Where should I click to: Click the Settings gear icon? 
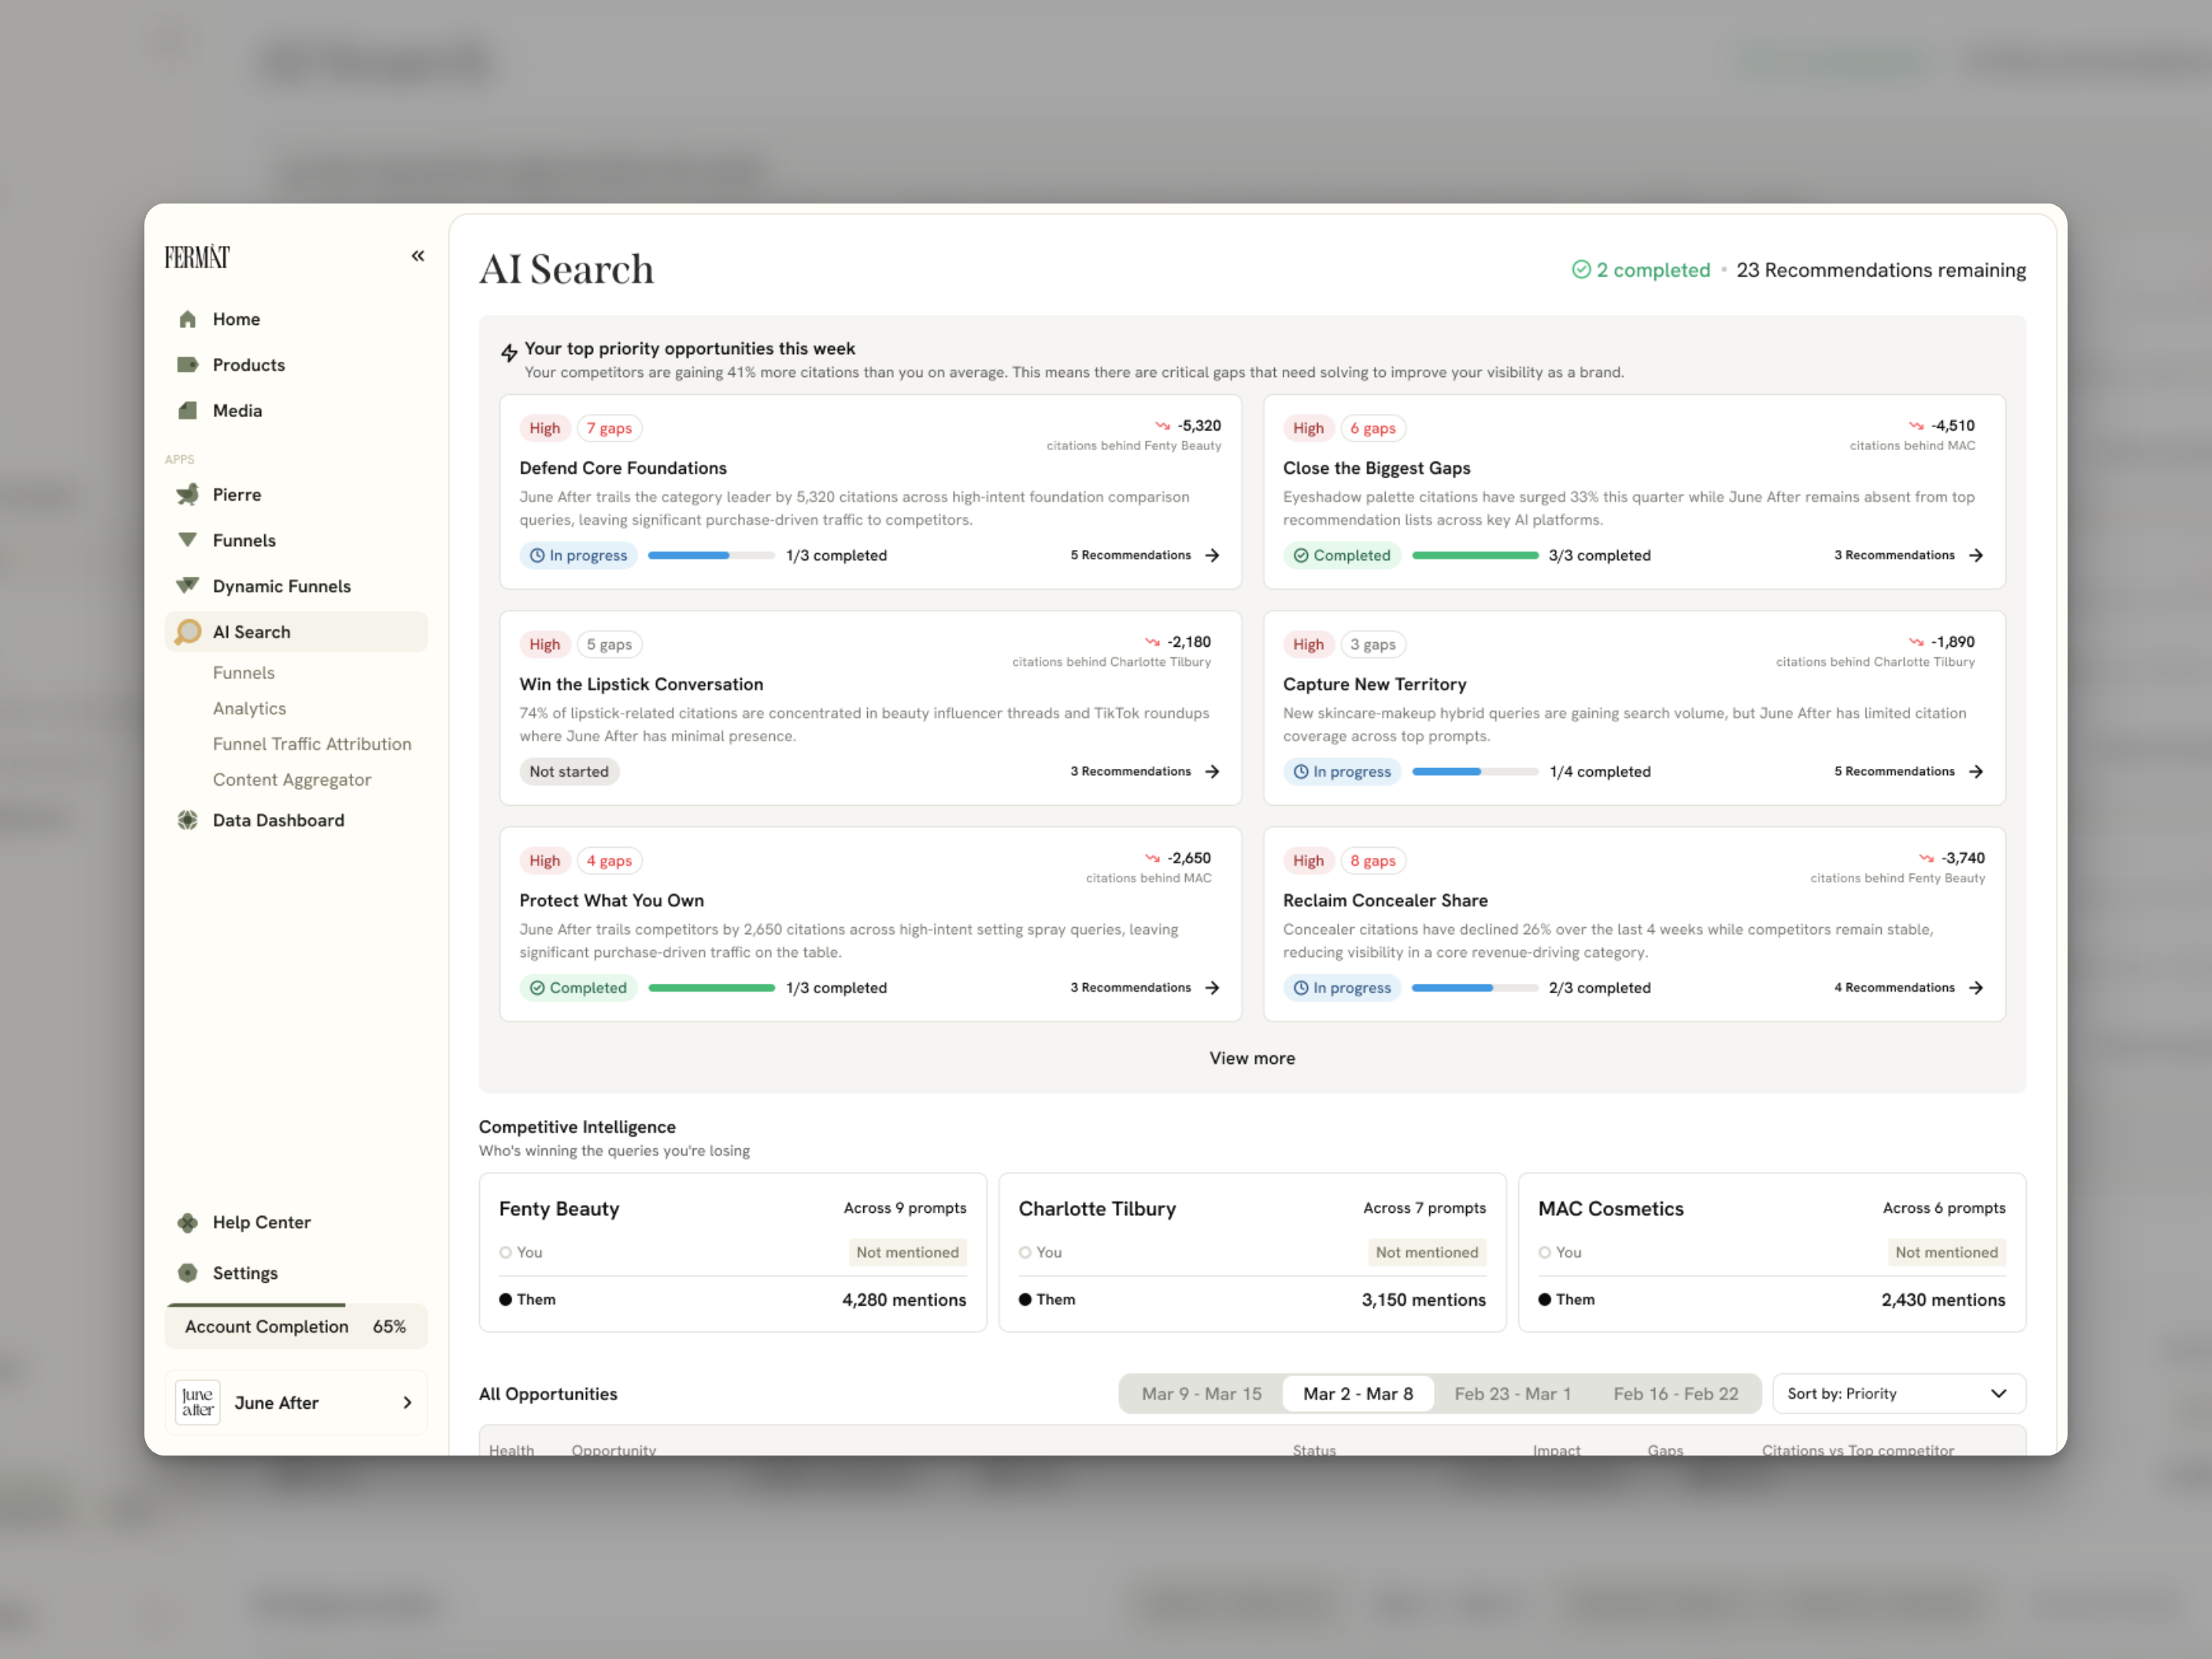click(x=187, y=1273)
